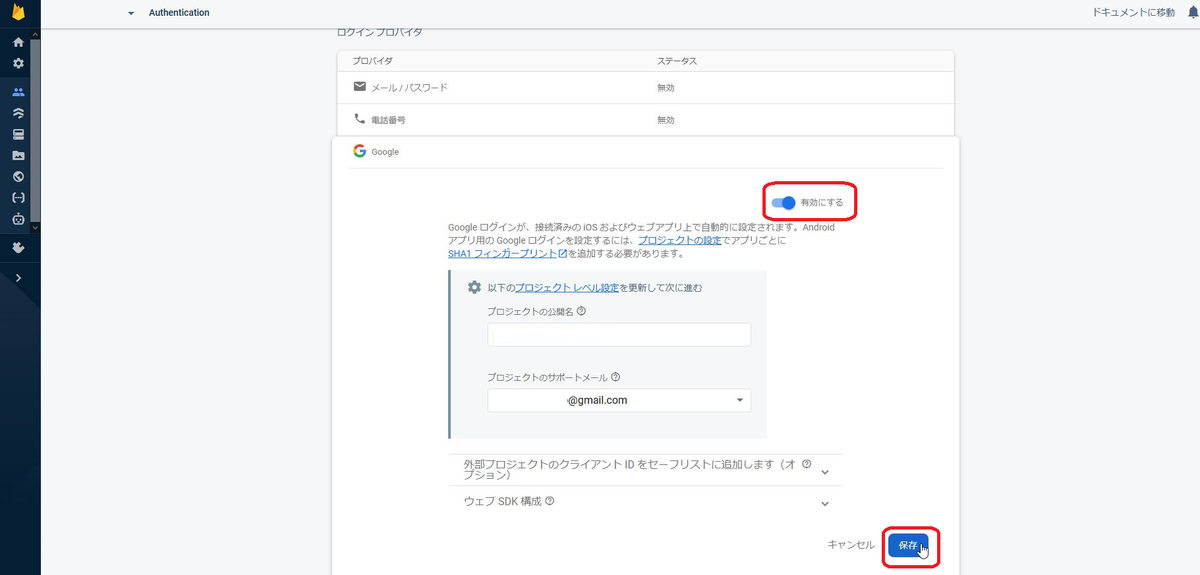
Task: Click status 無効 in メール / パスワード row
Action: point(666,88)
